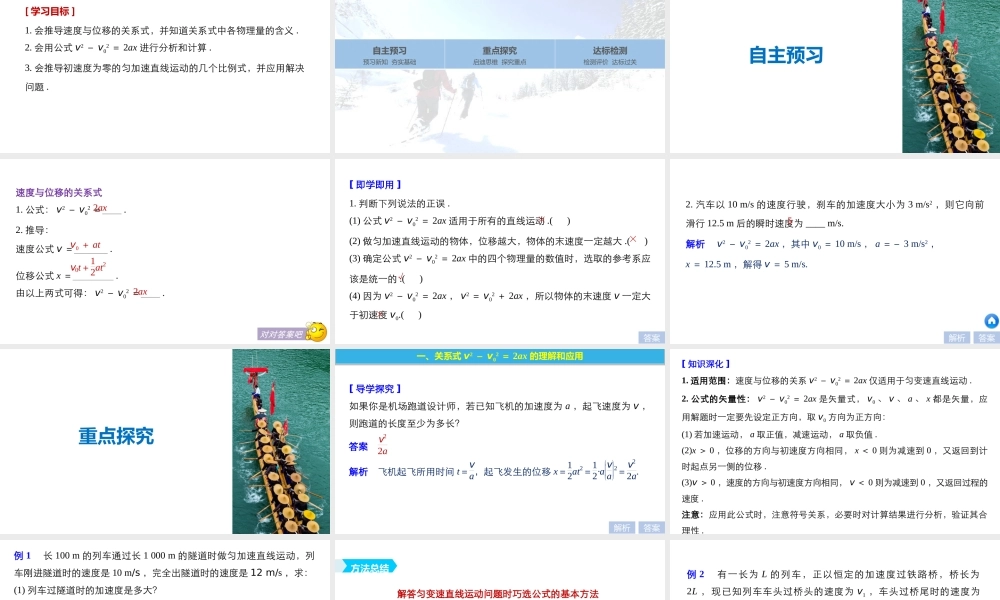Click the smiley emoji beside 对对答案吧
Screen dimensions: 1000x600
coord(316,332)
